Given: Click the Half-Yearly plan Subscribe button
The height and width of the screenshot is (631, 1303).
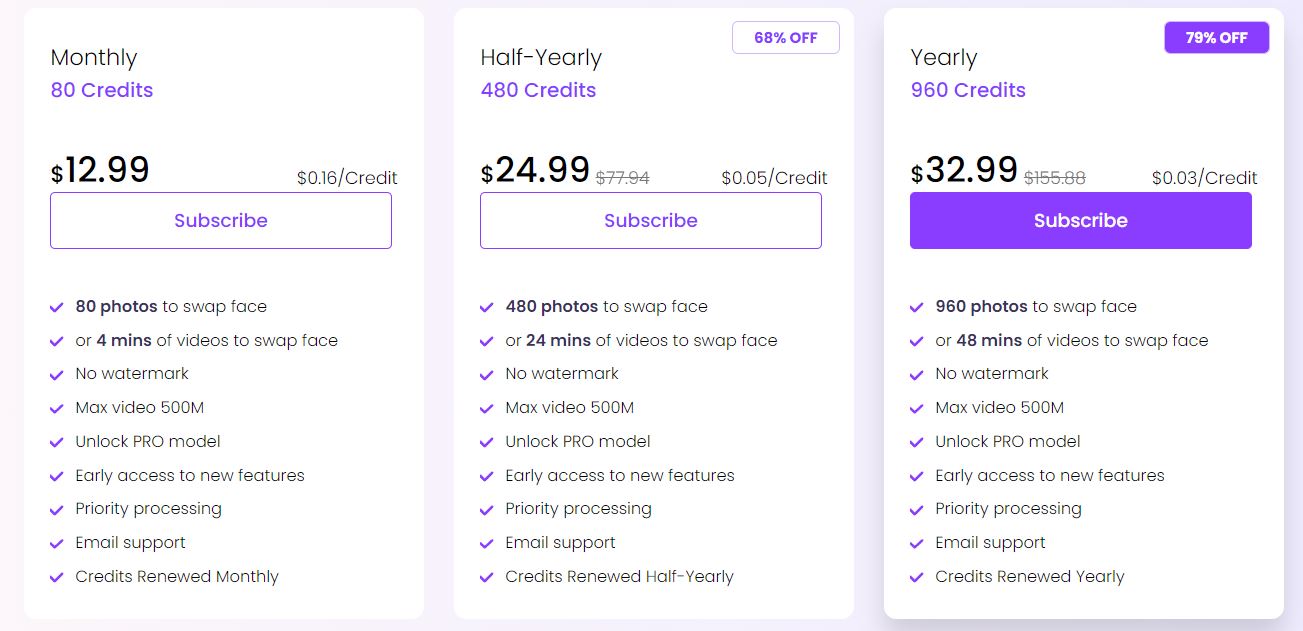Looking at the screenshot, I should pos(650,220).
